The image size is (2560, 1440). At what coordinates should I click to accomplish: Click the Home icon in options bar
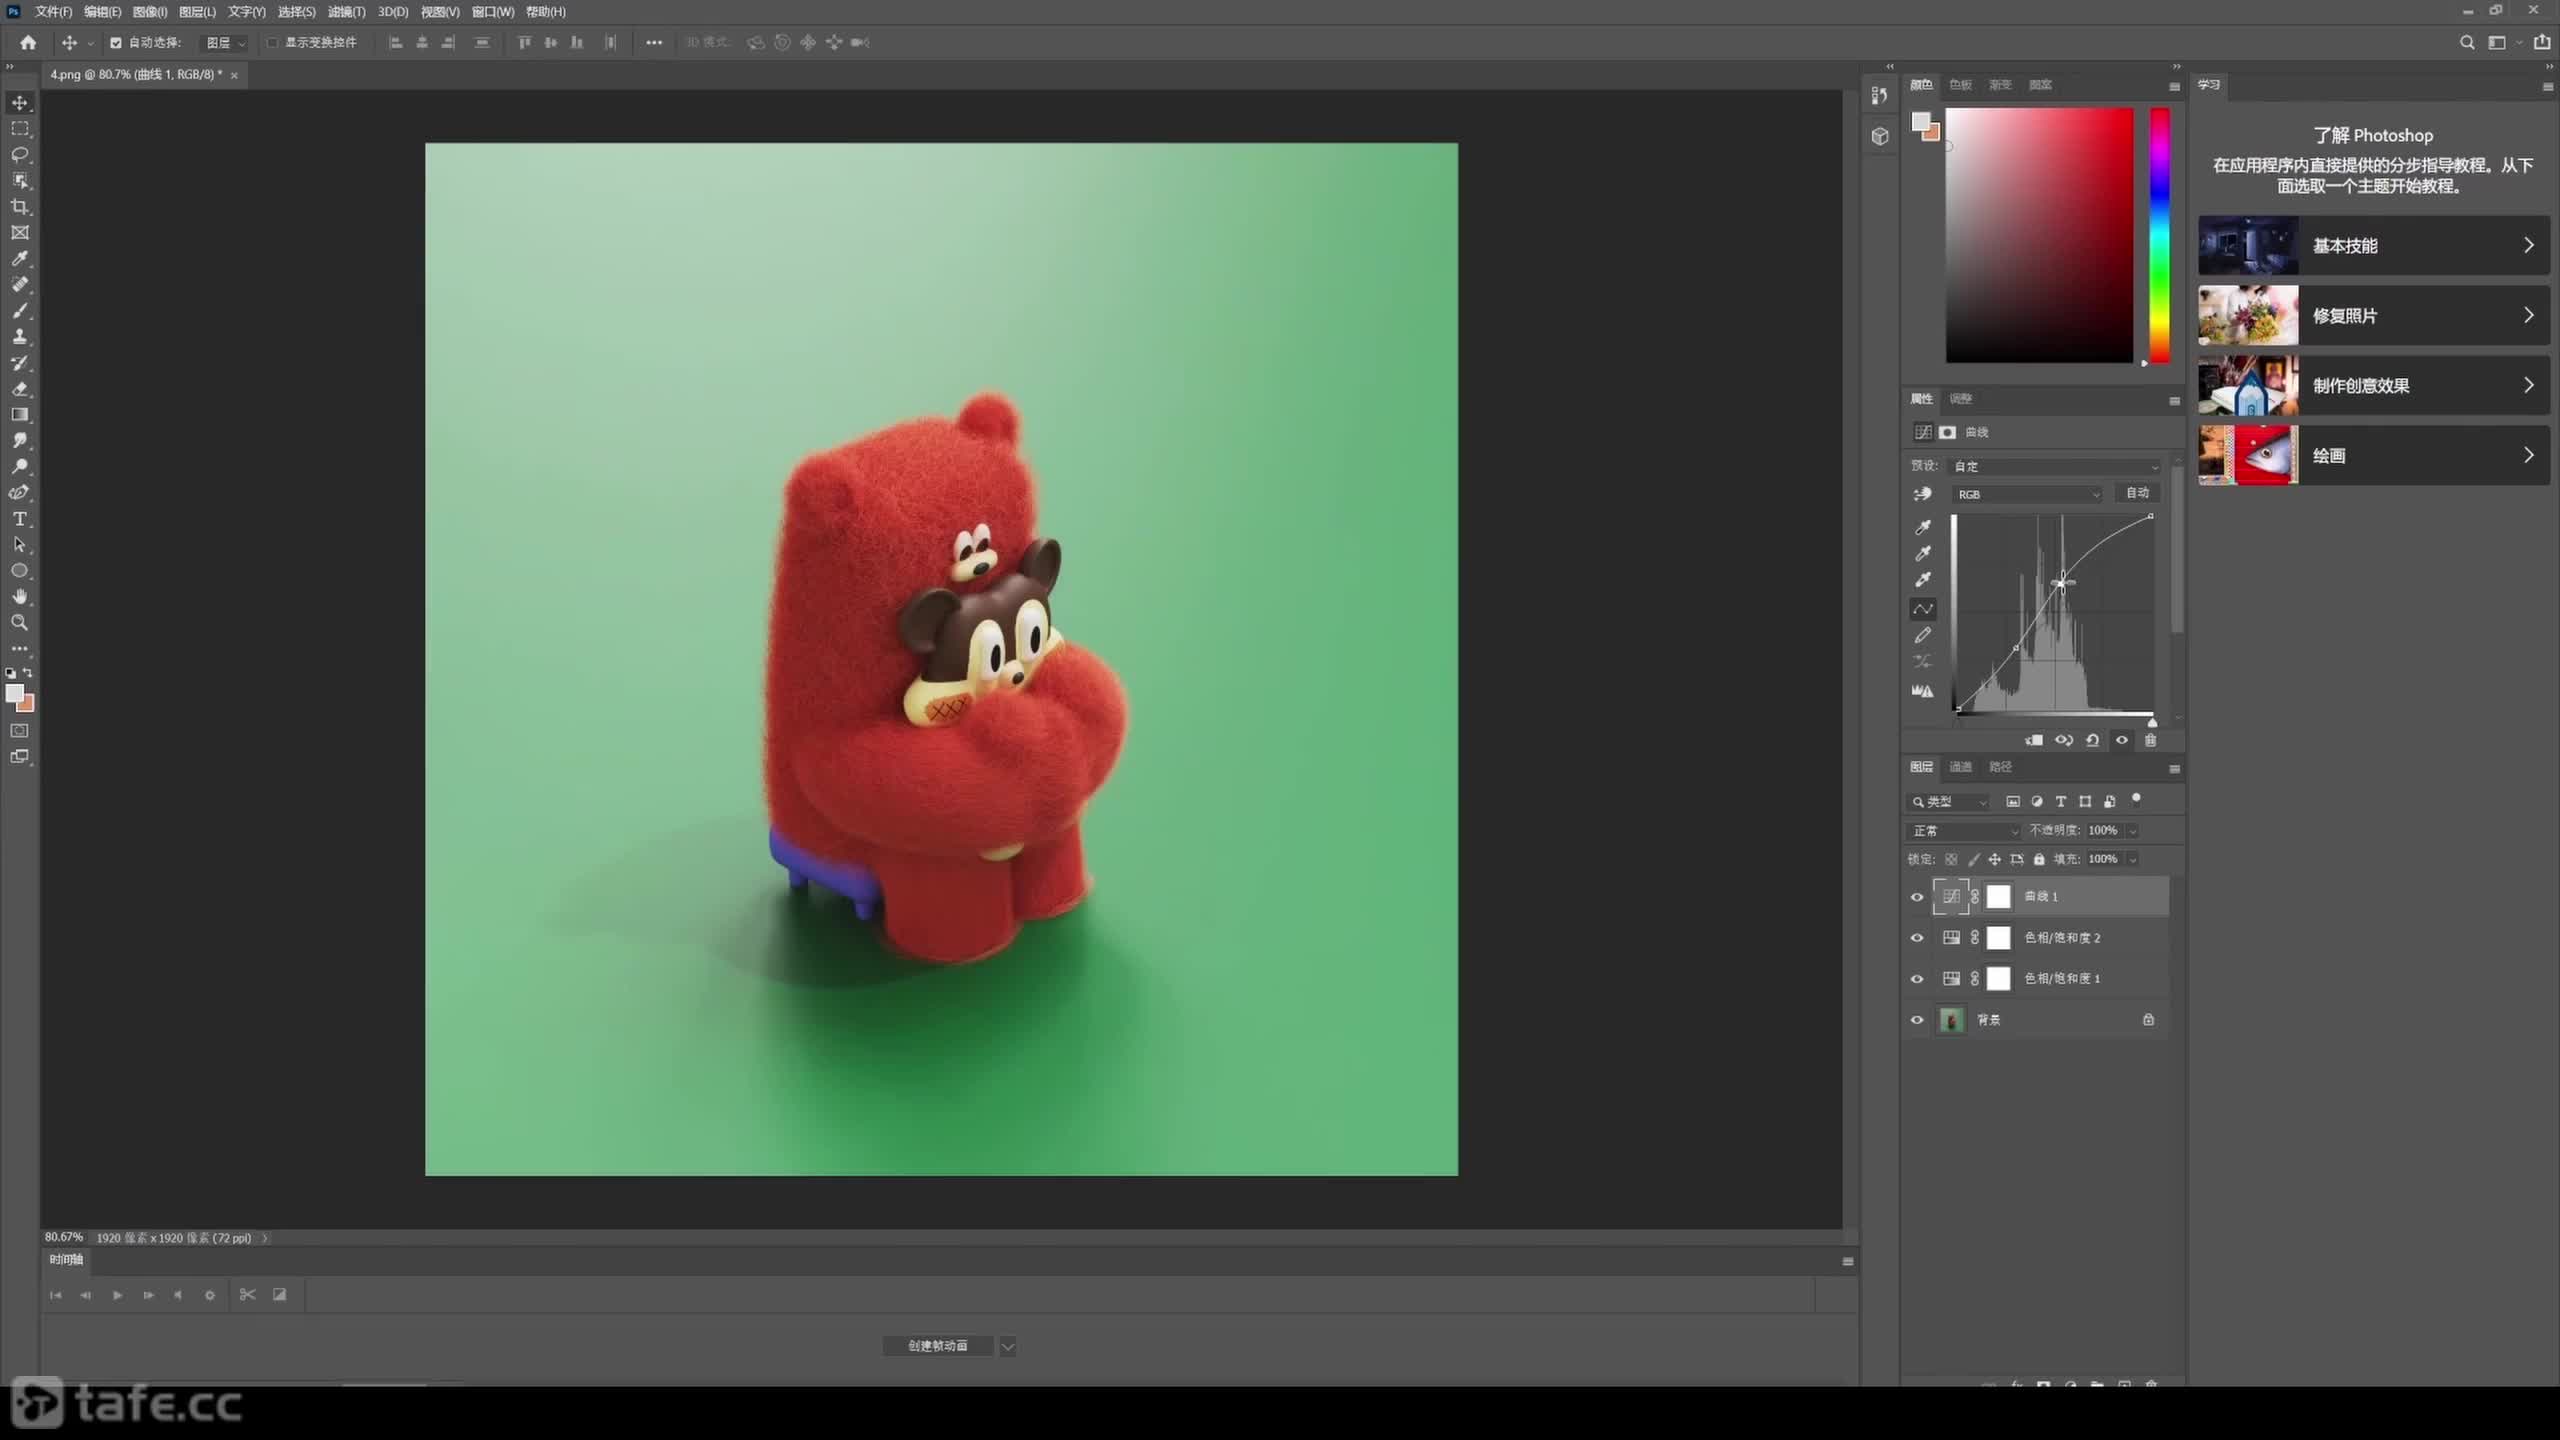click(x=28, y=43)
